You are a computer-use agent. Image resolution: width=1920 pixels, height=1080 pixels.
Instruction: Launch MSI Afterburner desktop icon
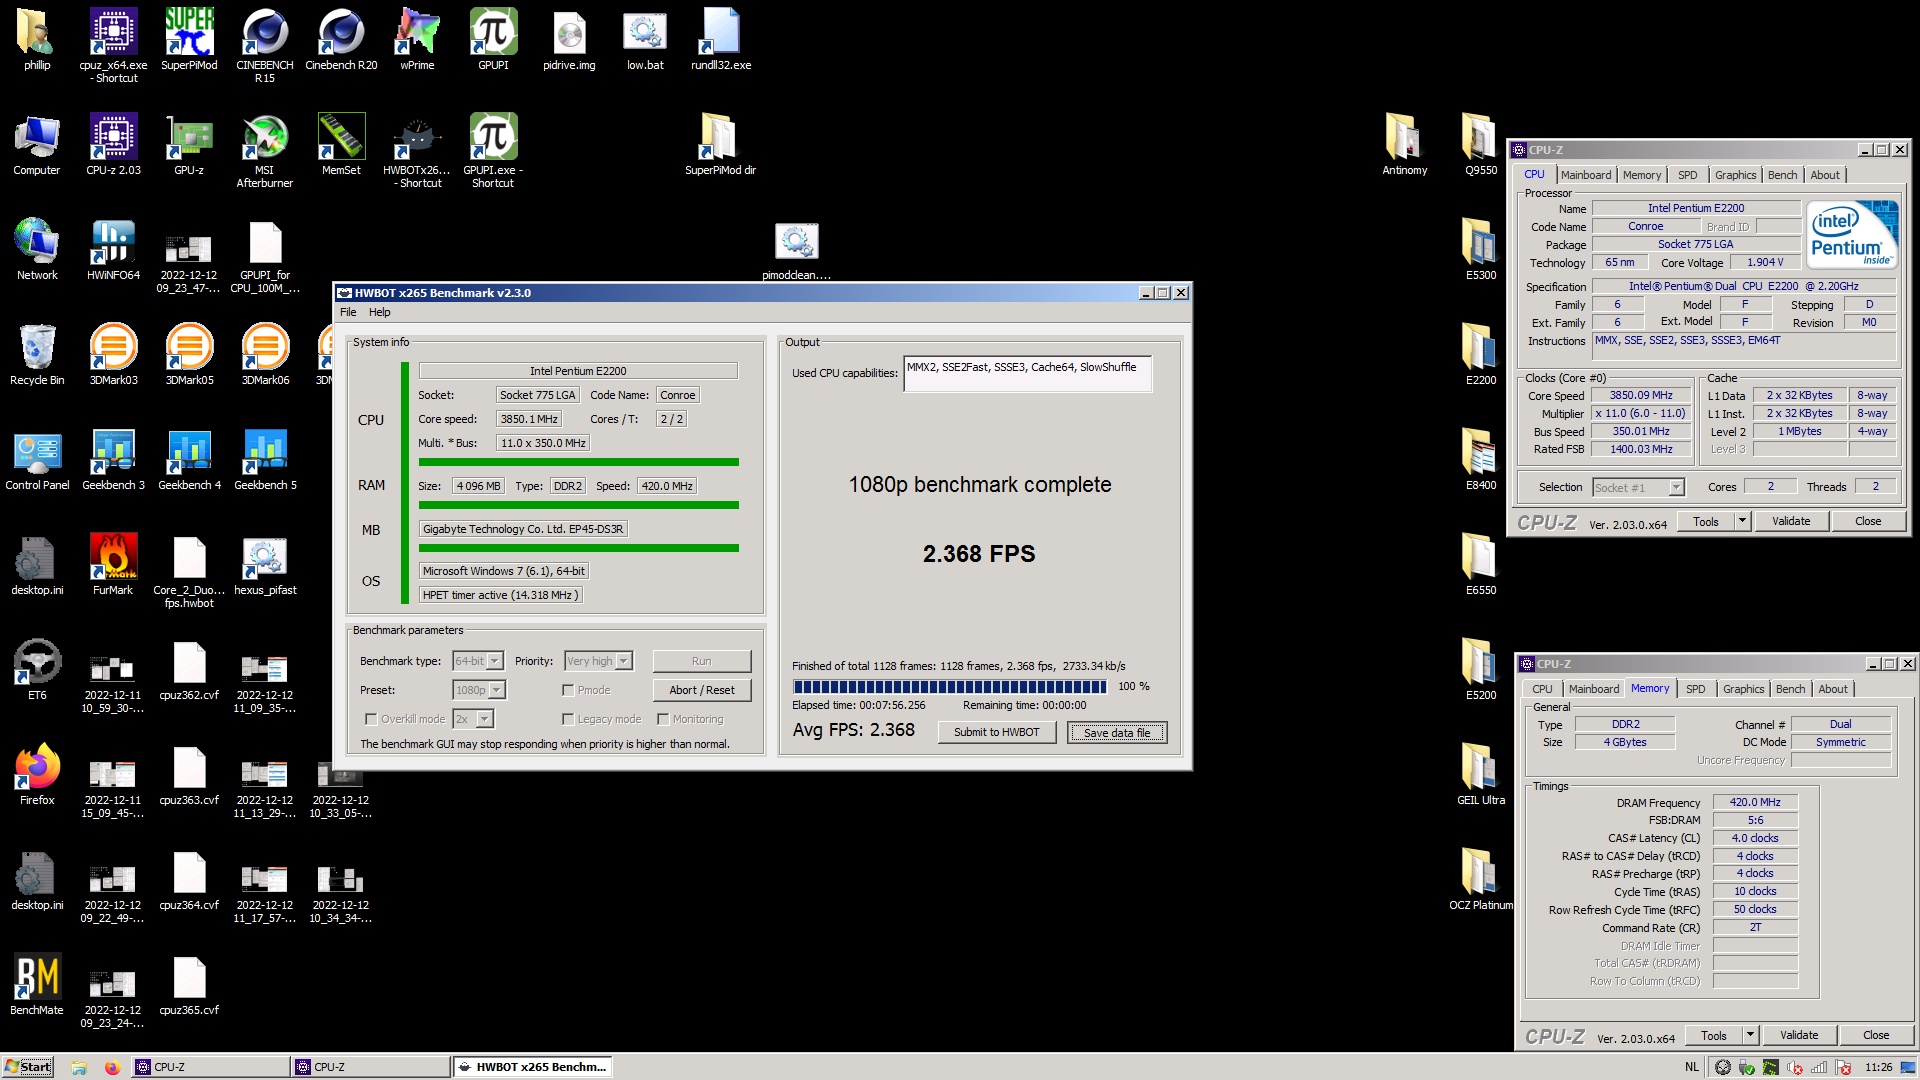[x=265, y=150]
